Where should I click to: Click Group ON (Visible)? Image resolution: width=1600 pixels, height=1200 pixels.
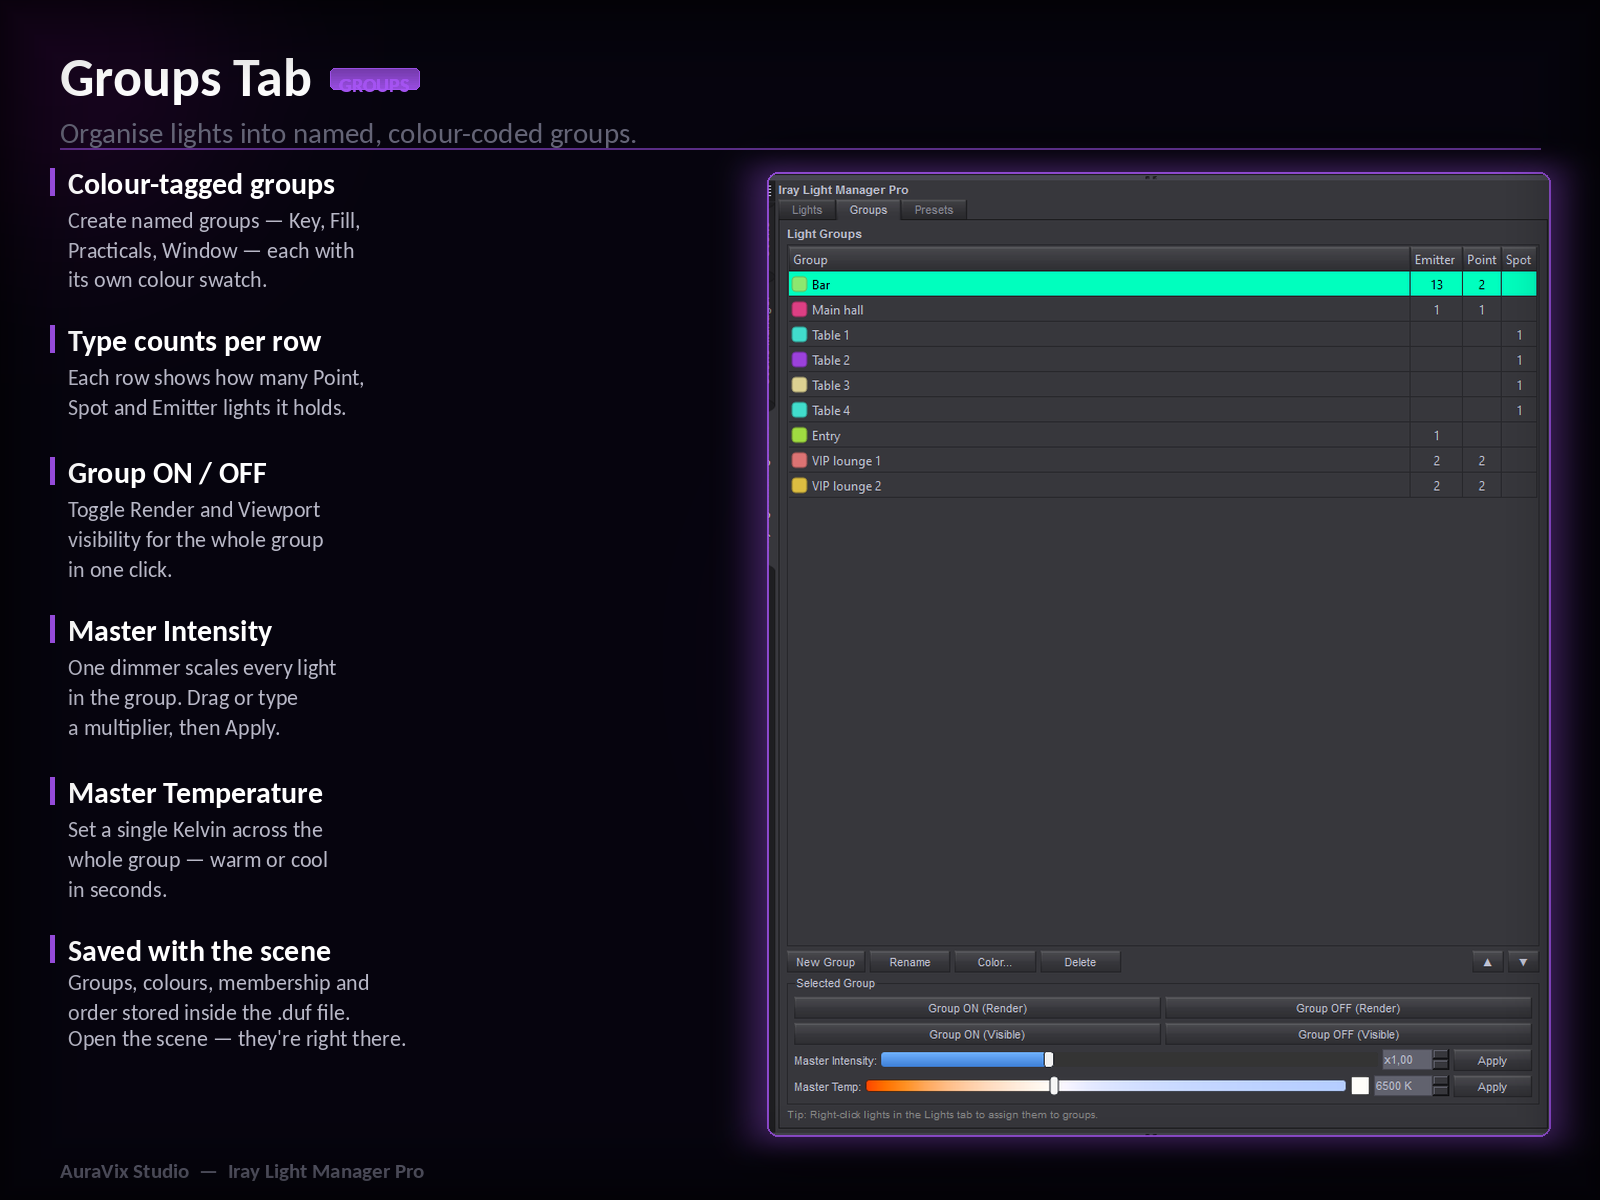pos(977,1034)
